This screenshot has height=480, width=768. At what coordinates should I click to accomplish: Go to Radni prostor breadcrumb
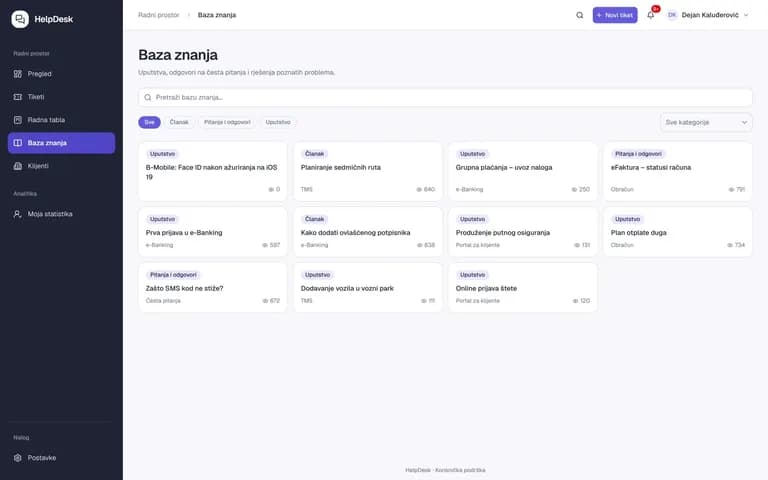(x=159, y=15)
